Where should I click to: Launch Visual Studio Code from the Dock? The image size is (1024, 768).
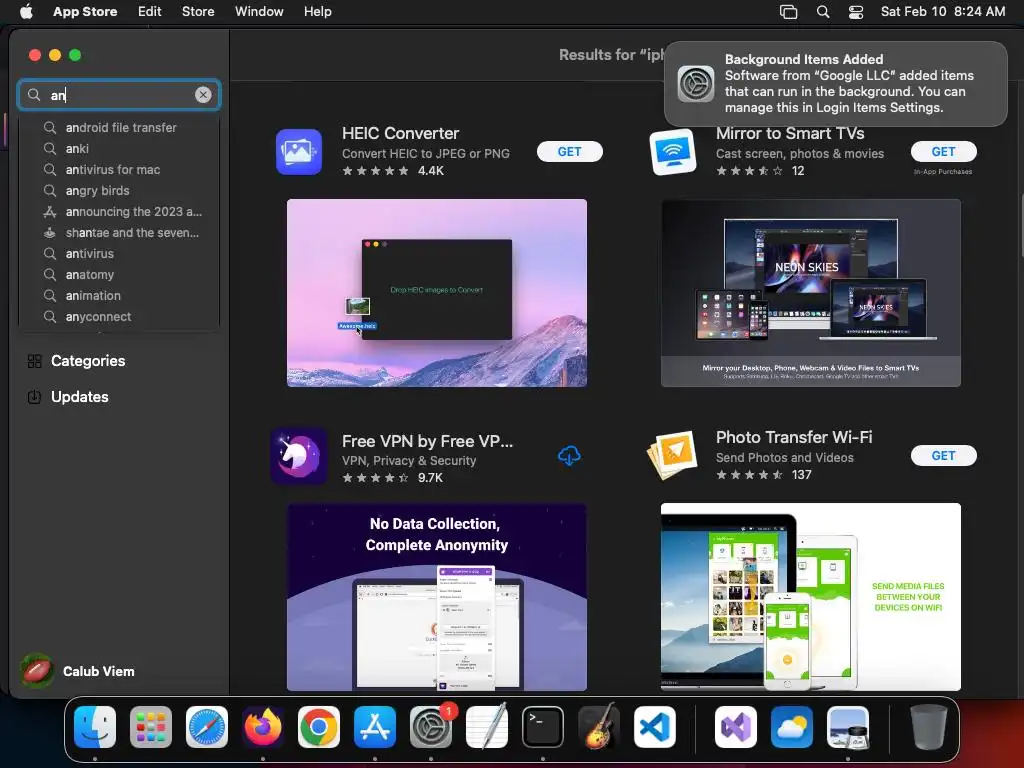tap(655, 727)
